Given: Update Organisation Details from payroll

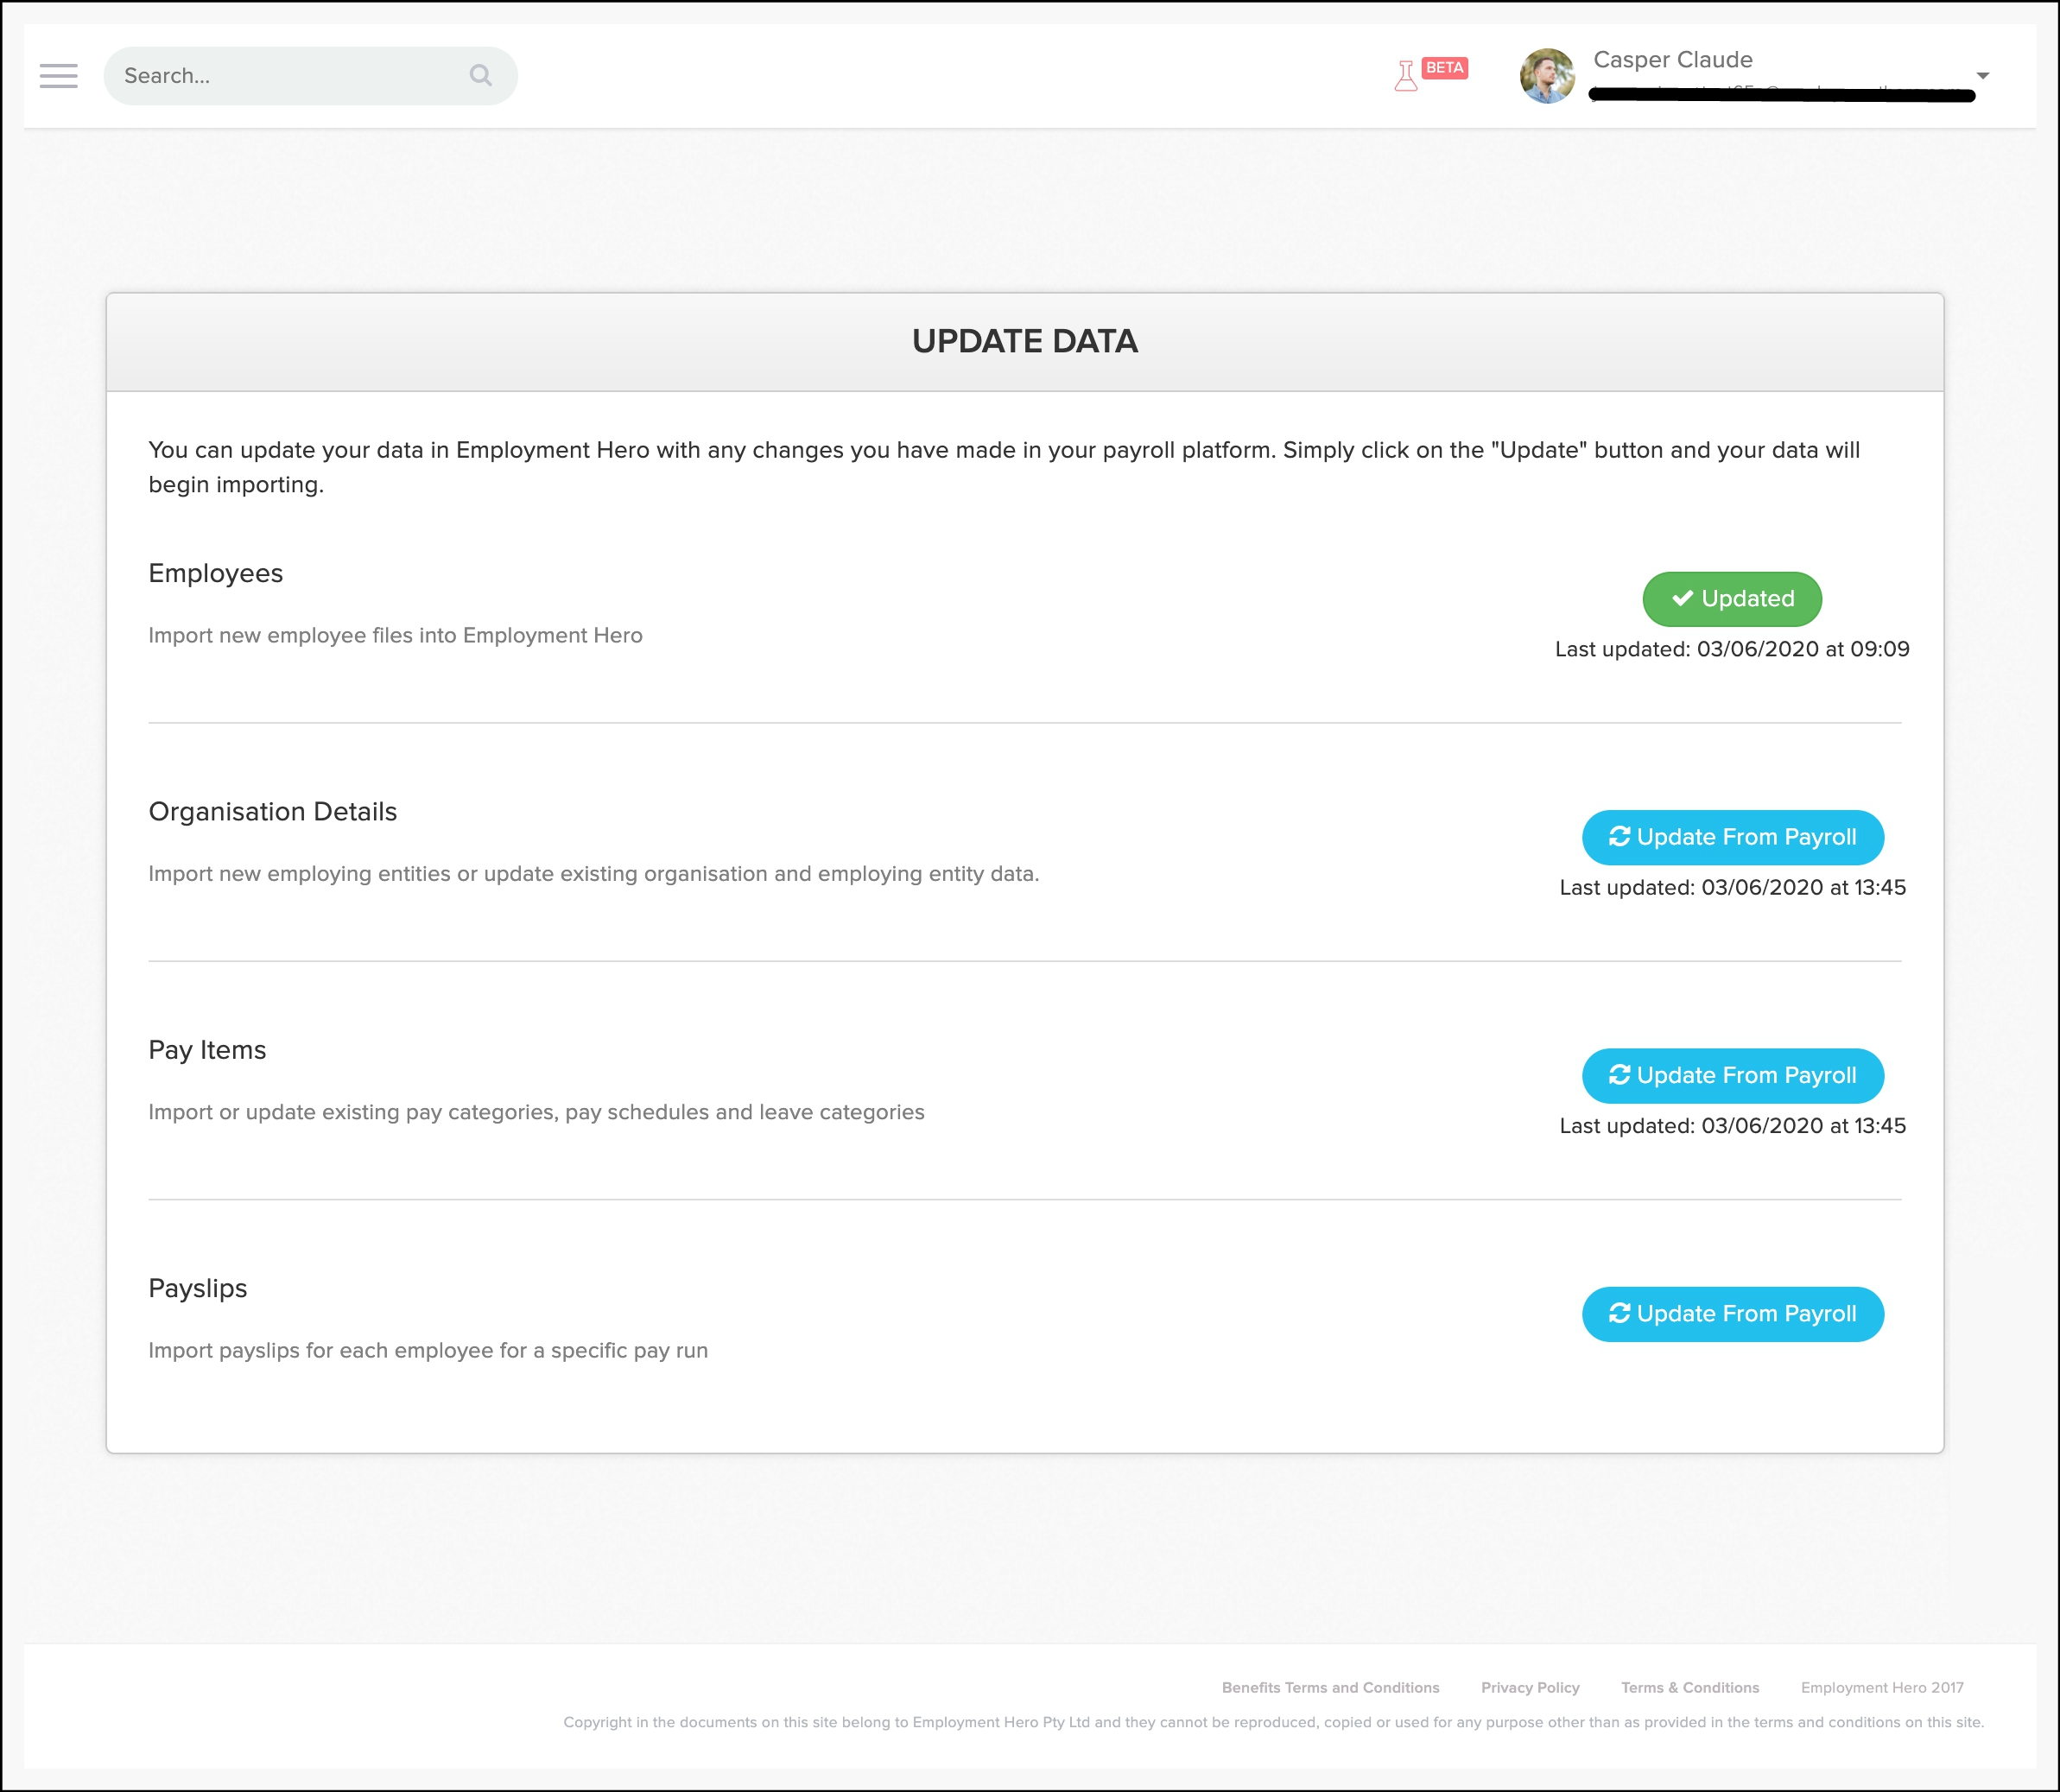Looking at the screenshot, I should (x=1732, y=837).
